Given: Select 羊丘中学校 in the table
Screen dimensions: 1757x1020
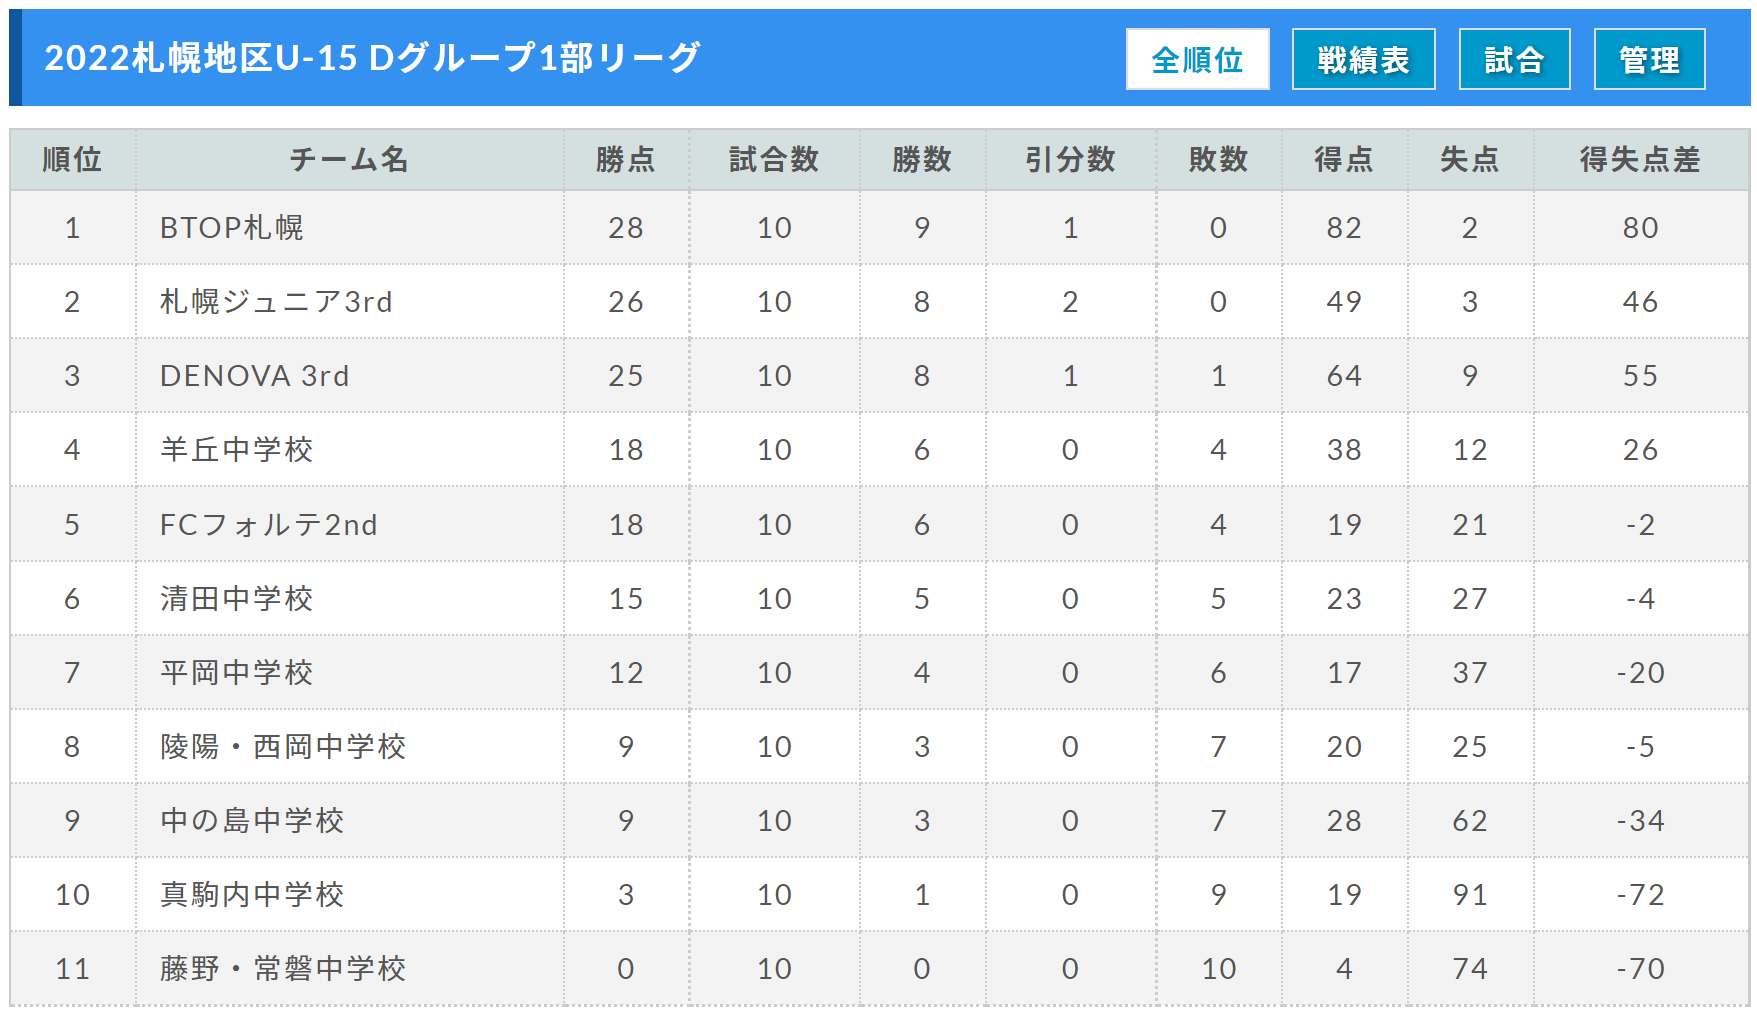Looking at the screenshot, I should tap(237, 450).
